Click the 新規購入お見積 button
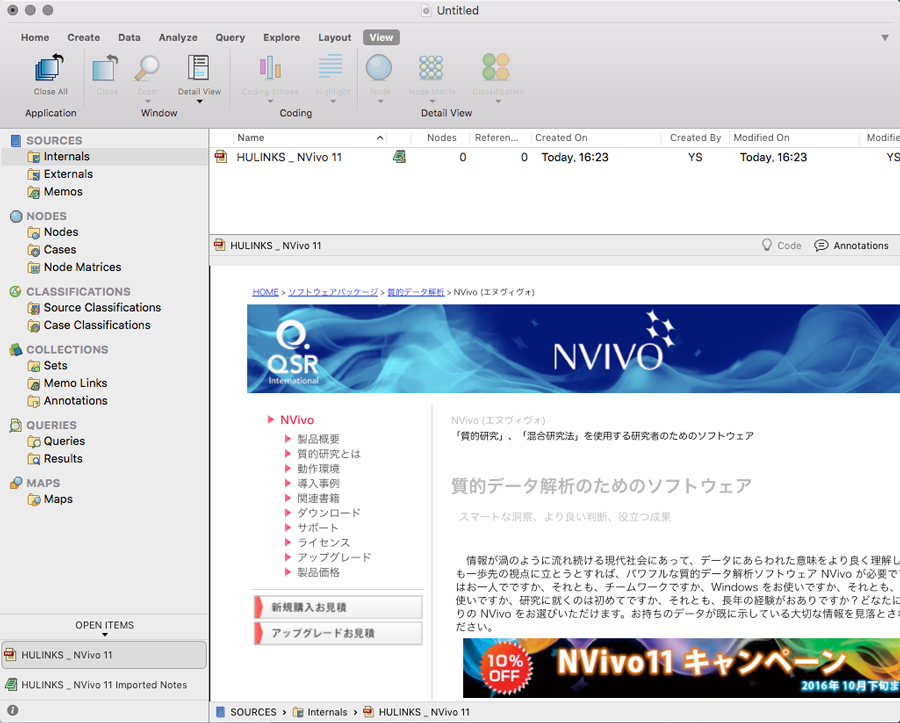This screenshot has width=900, height=723. click(338, 607)
